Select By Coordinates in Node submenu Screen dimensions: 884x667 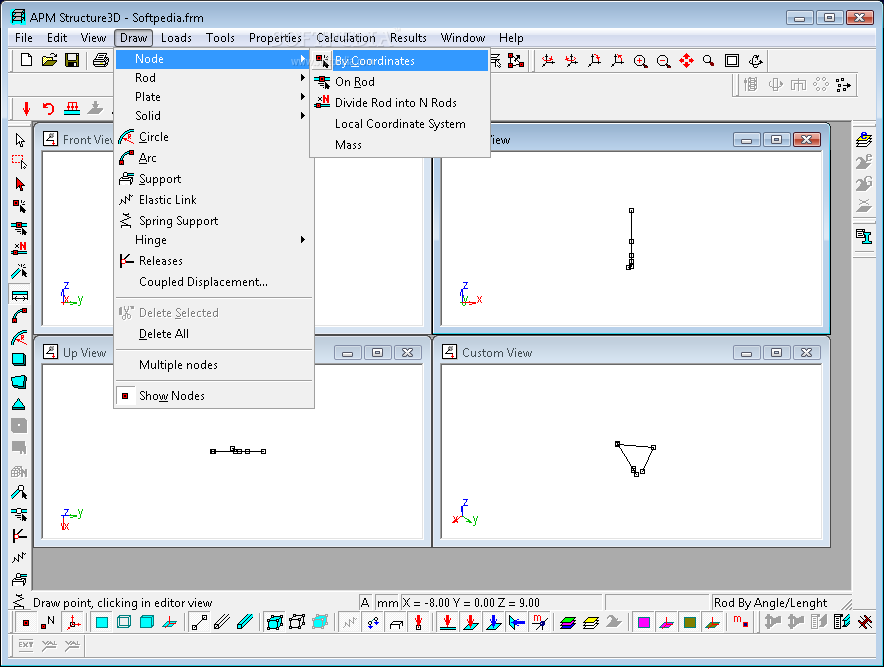pos(400,60)
